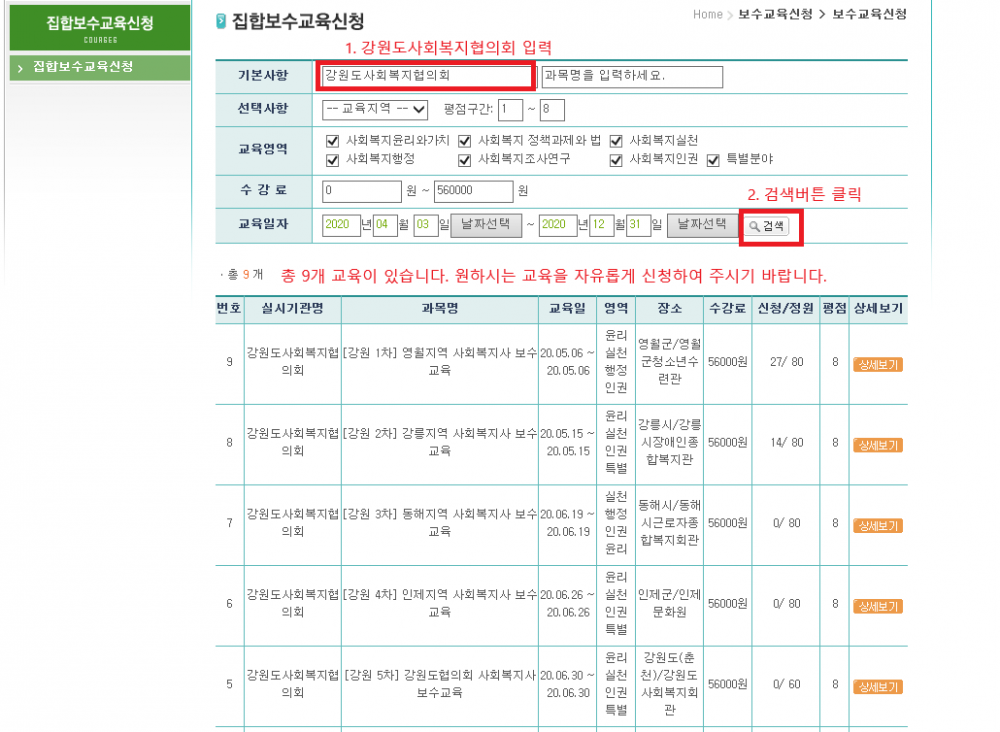Expand the 교육지역 dropdown
This screenshot has width=1000, height=732.
(x=375, y=110)
